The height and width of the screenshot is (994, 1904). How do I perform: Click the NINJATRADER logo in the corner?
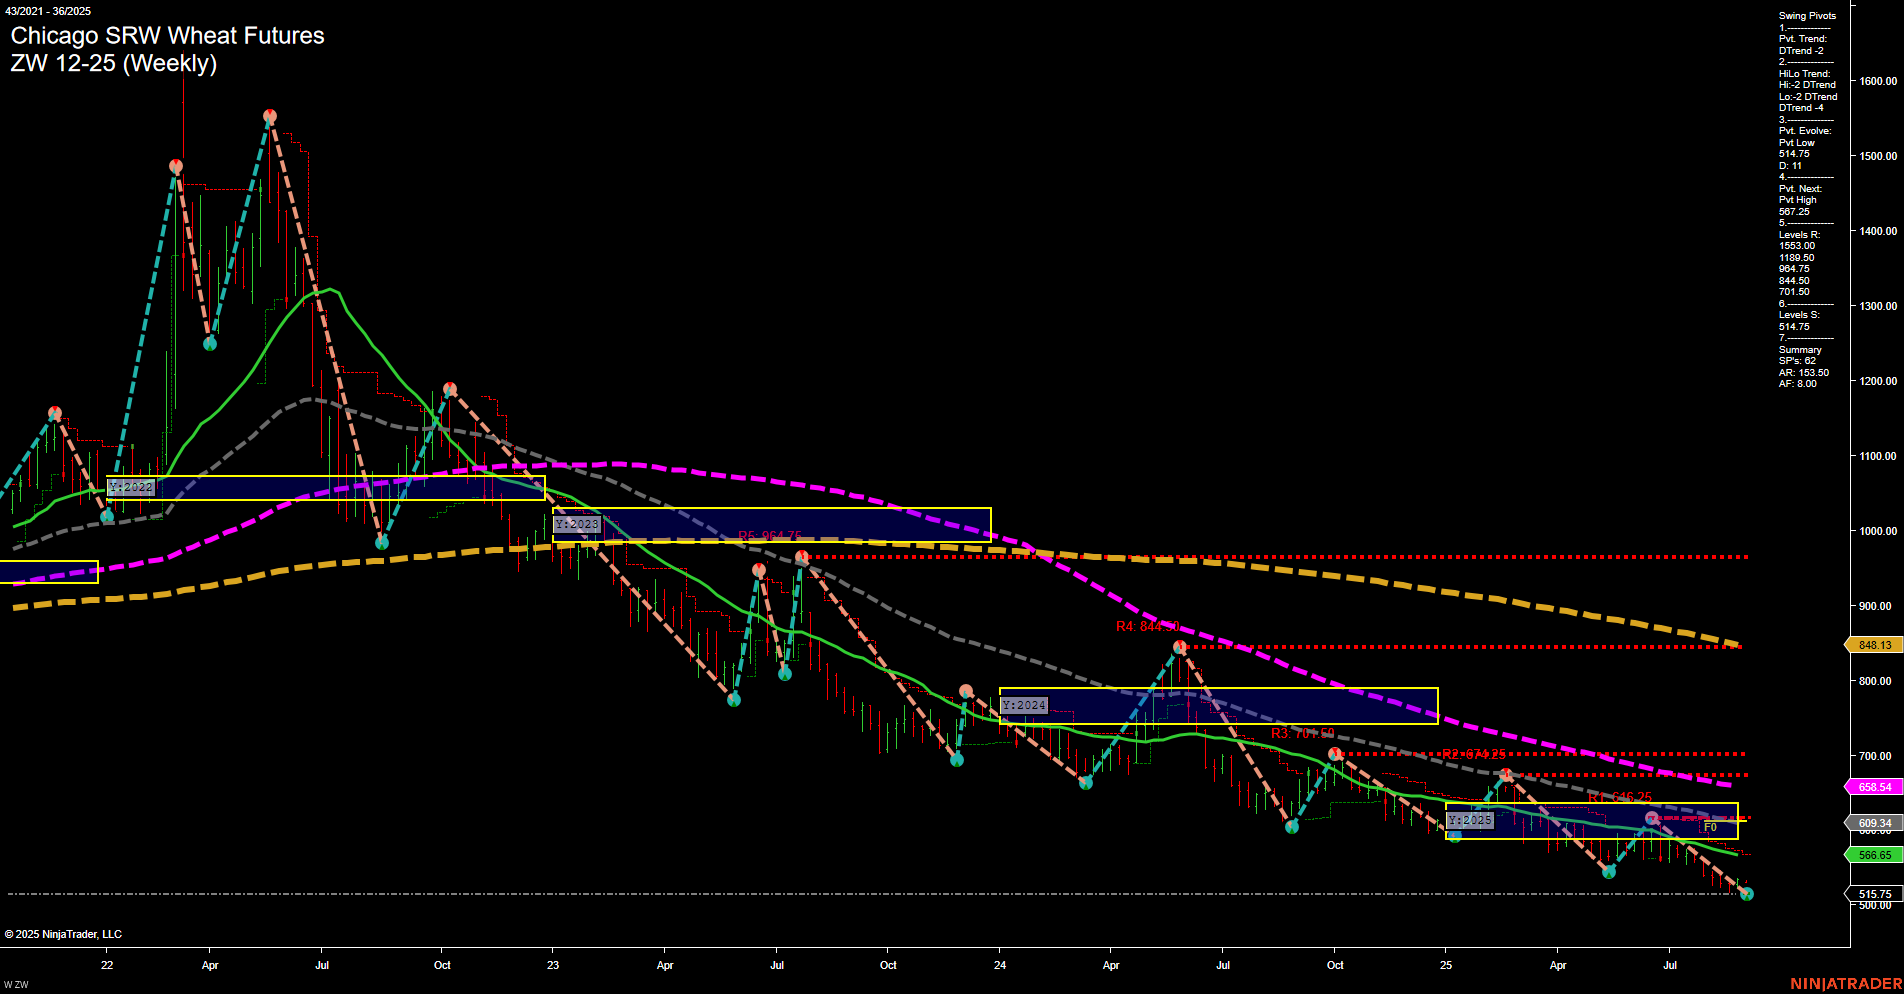(1845, 981)
